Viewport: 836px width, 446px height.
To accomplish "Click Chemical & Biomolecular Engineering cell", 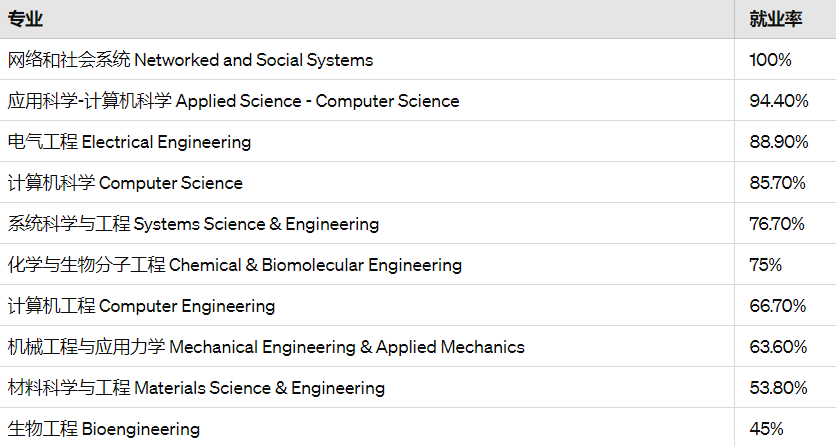I will coord(367,265).
